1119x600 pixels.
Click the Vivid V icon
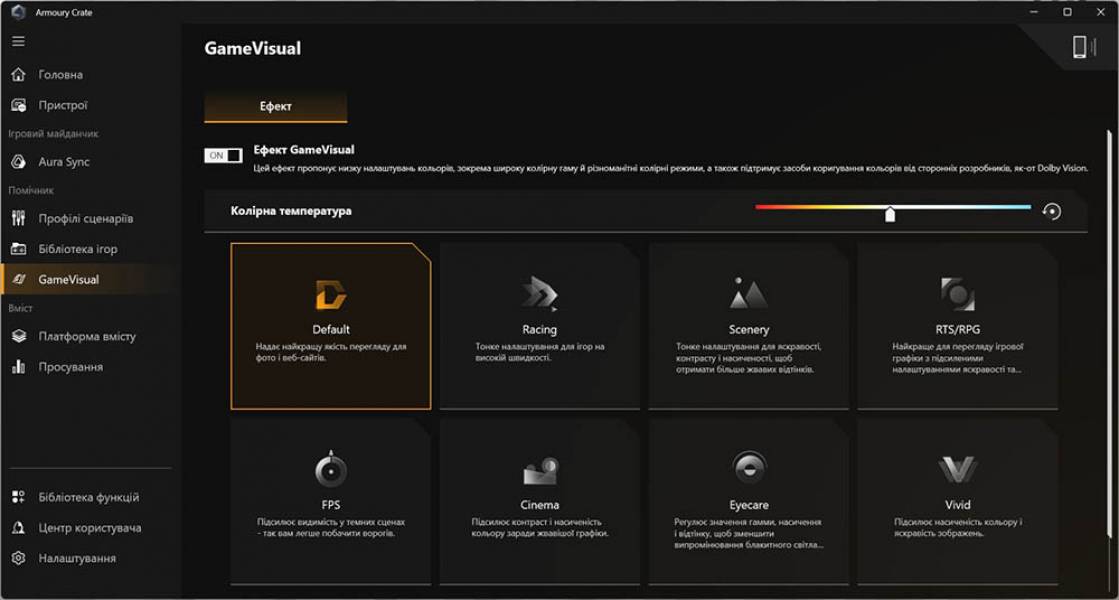pyautogui.click(x=957, y=469)
